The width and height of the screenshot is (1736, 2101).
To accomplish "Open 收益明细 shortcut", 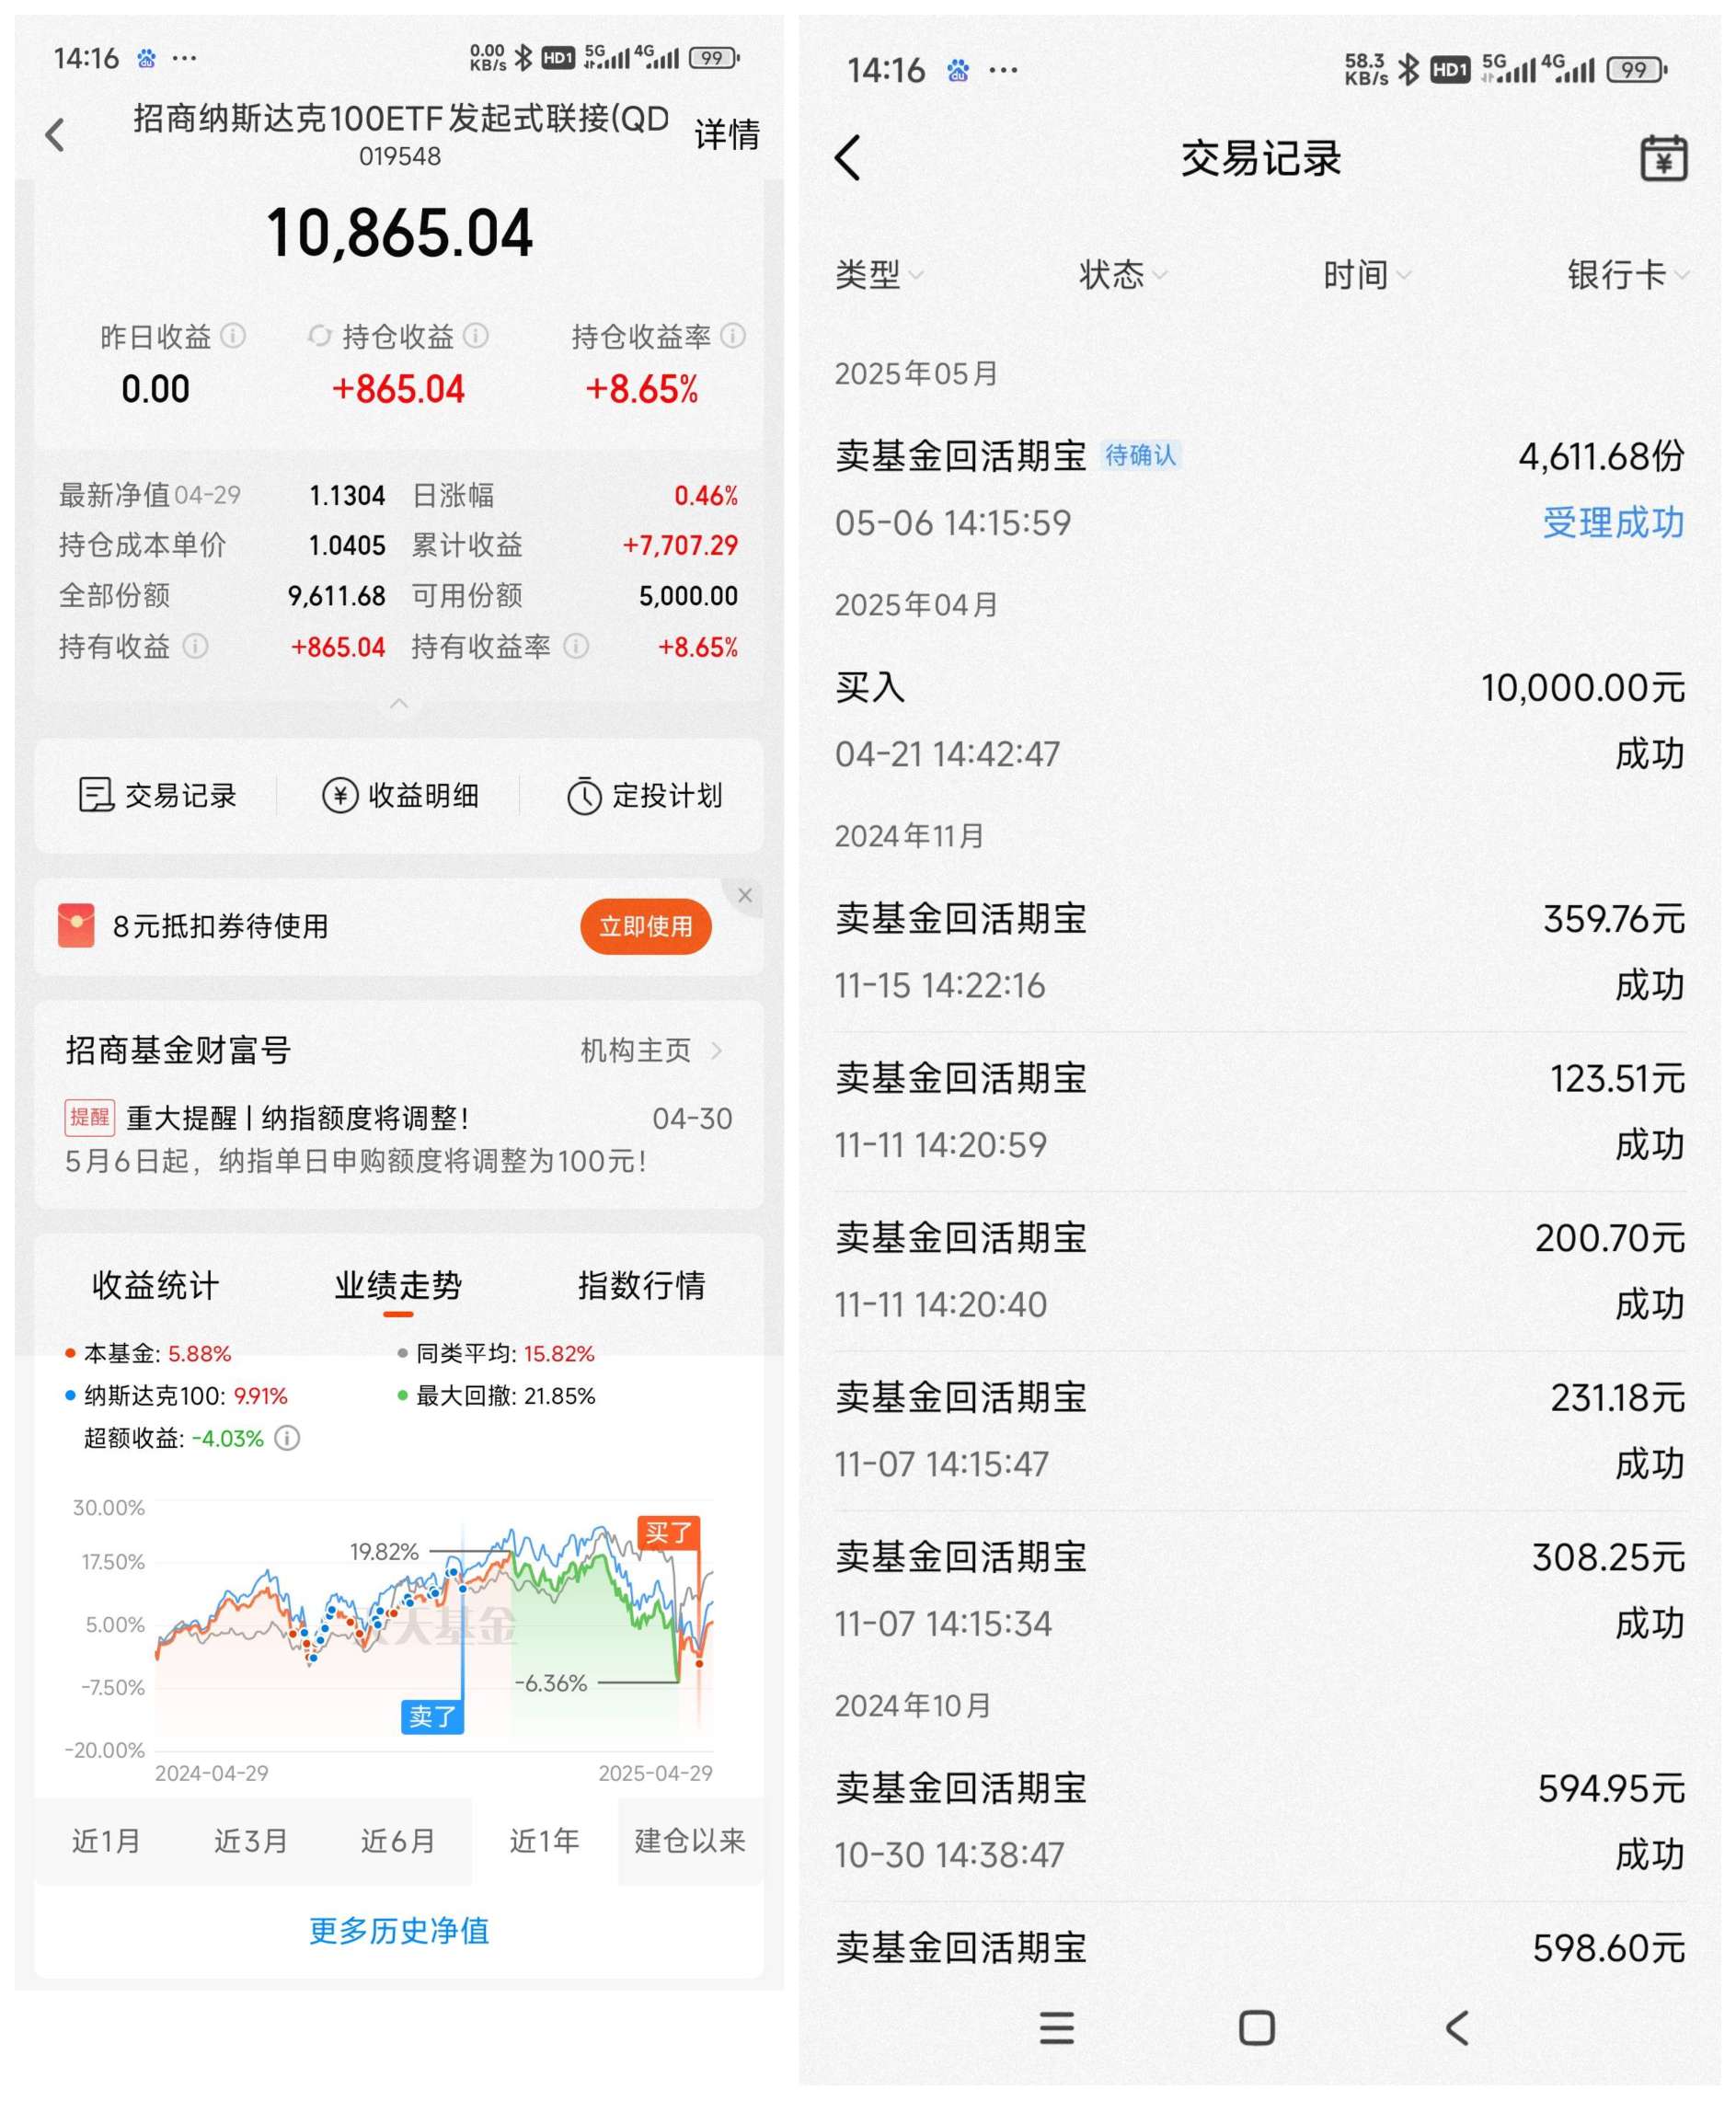I will click(400, 795).
